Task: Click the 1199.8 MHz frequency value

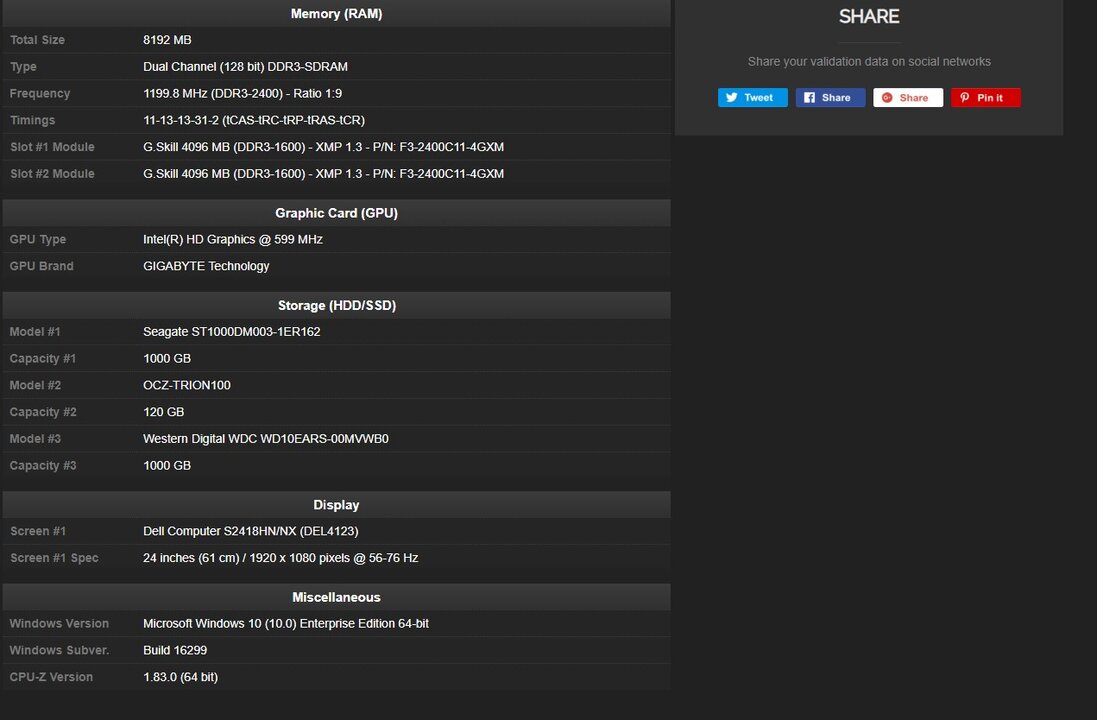Action: [x=243, y=93]
